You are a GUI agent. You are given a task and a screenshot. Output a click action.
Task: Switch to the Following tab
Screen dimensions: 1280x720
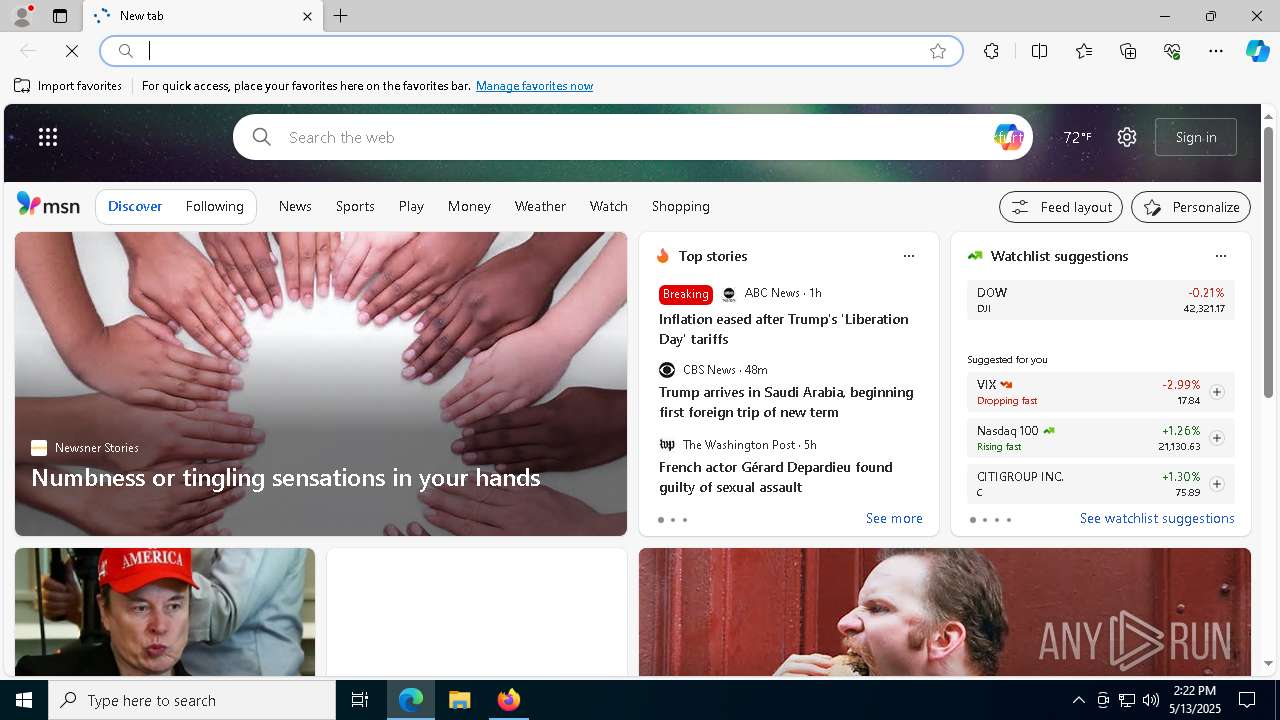pyautogui.click(x=214, y=206)
